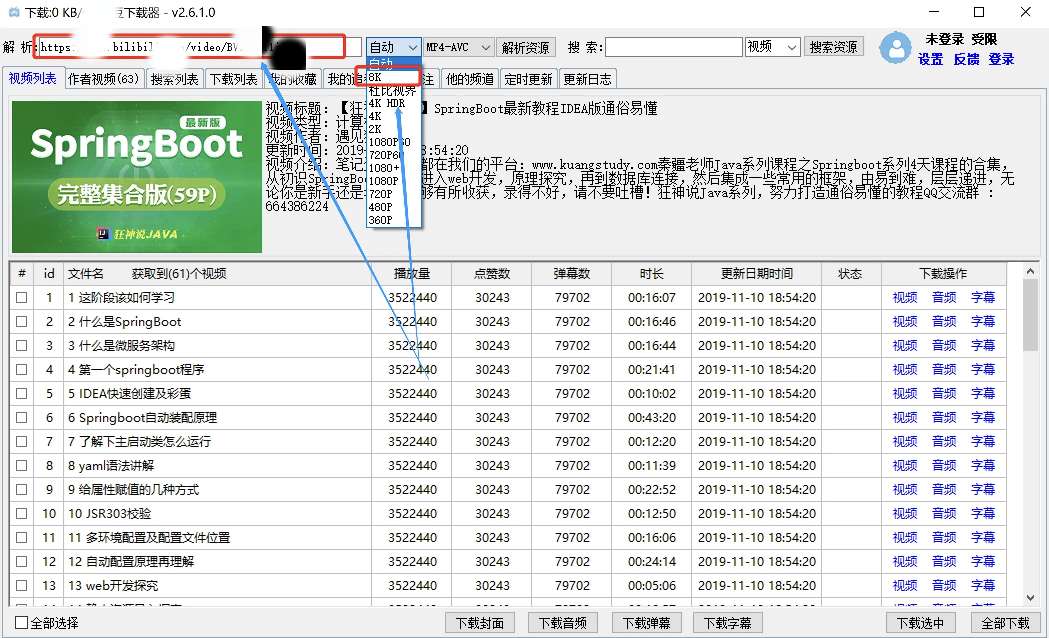The width and height of the screenshot is (1049, 638).
Task: Select duration 00:05:06 cell
Action: [652, 586]
